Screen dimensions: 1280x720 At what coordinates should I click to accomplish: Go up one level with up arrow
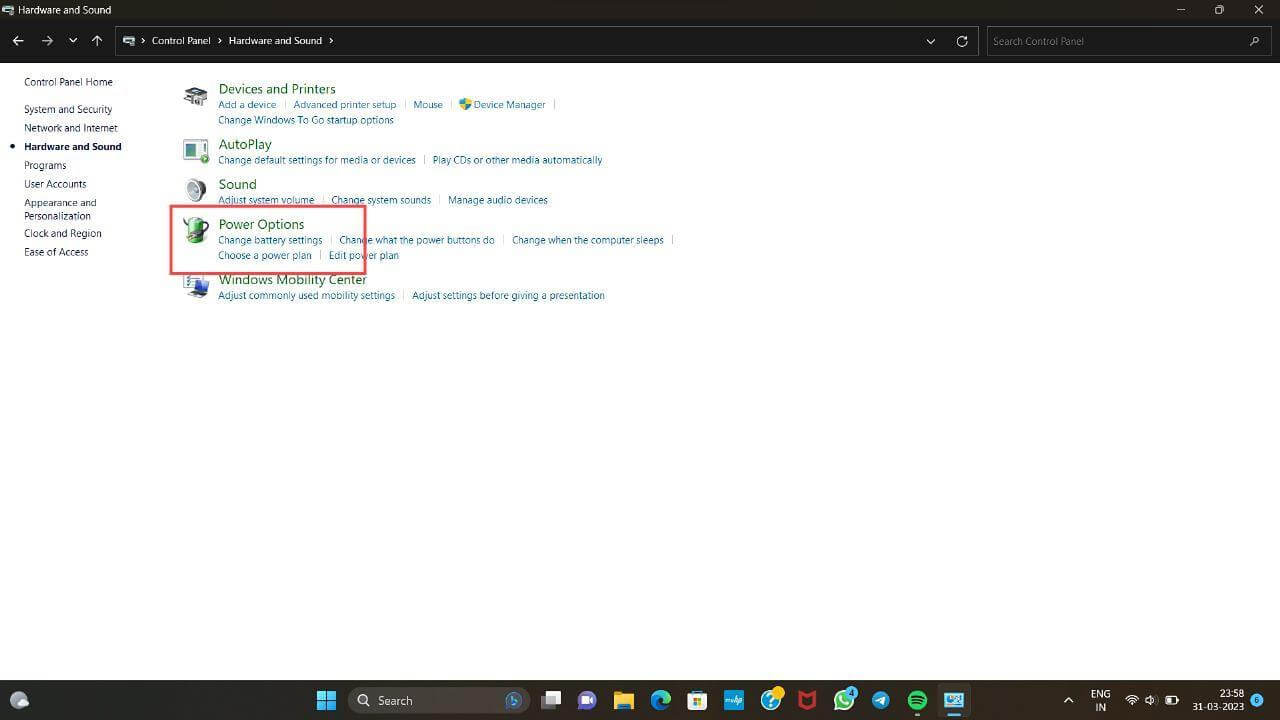click(x=97, y=41)
